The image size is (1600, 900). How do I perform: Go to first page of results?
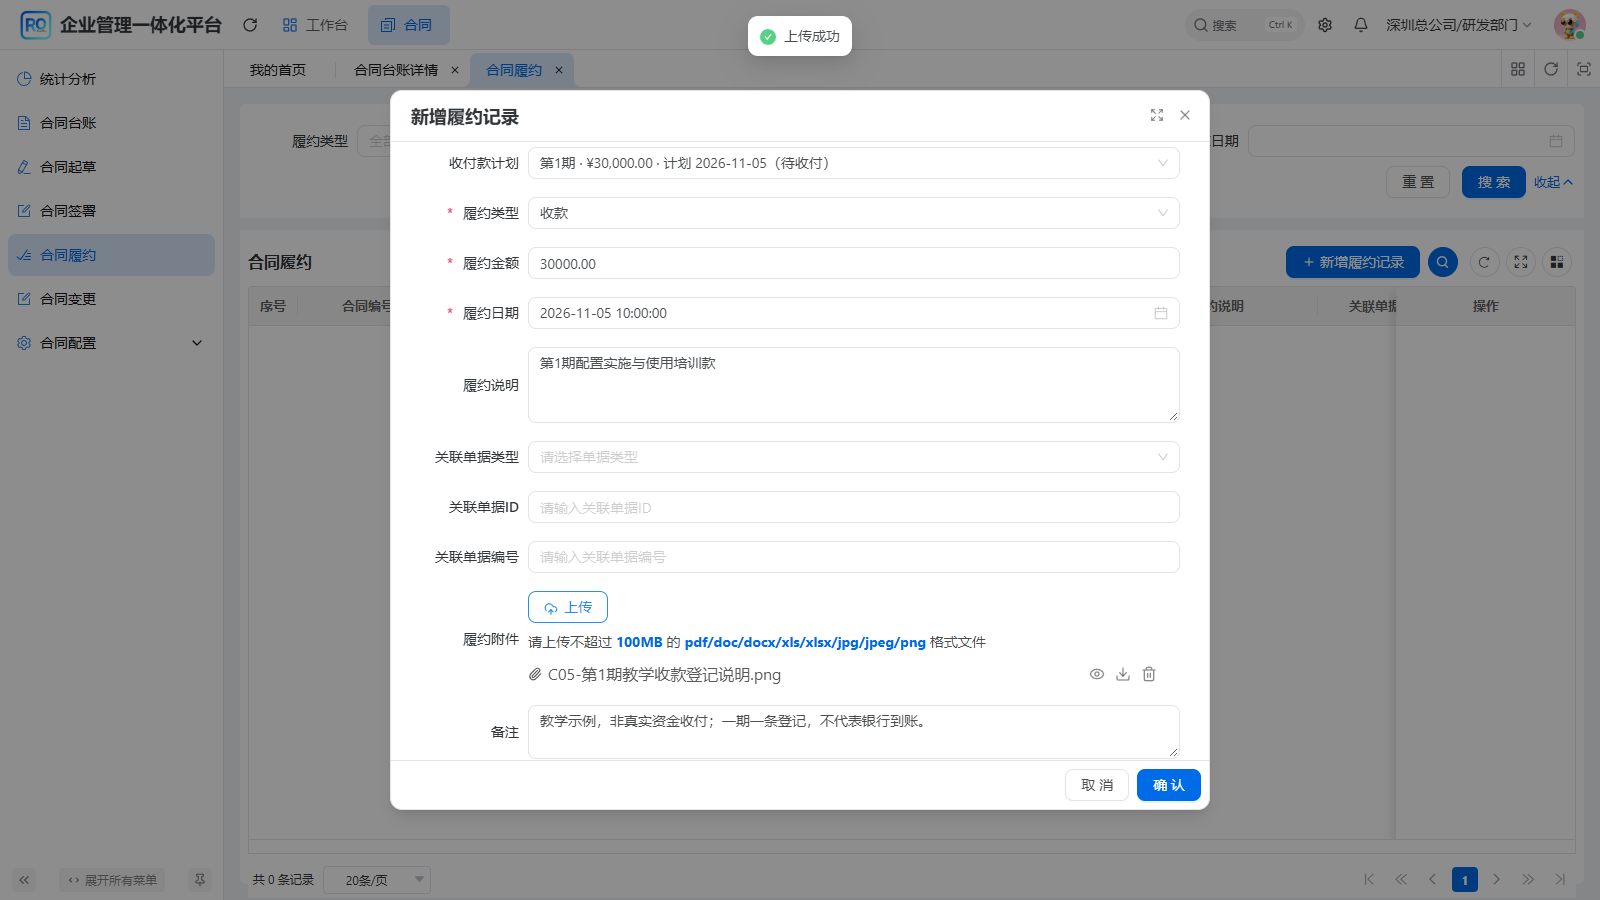(x=1369, y=879)
